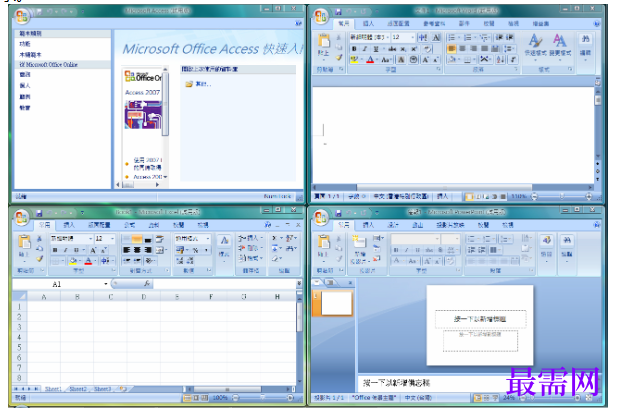
Task: Click the title placeholder on the PowerPoint slide
Action: pyautogui.click(x=480, y=319)
